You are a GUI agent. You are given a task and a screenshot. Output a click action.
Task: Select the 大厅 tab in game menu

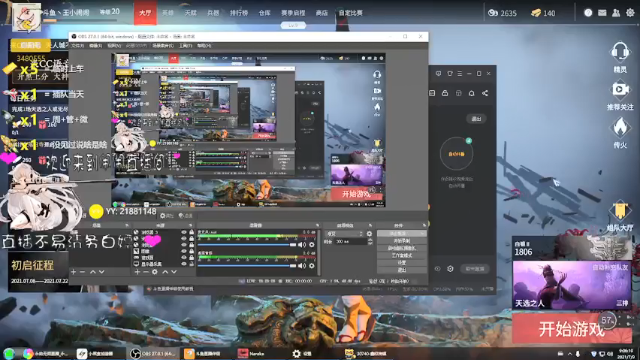point(145,13)
